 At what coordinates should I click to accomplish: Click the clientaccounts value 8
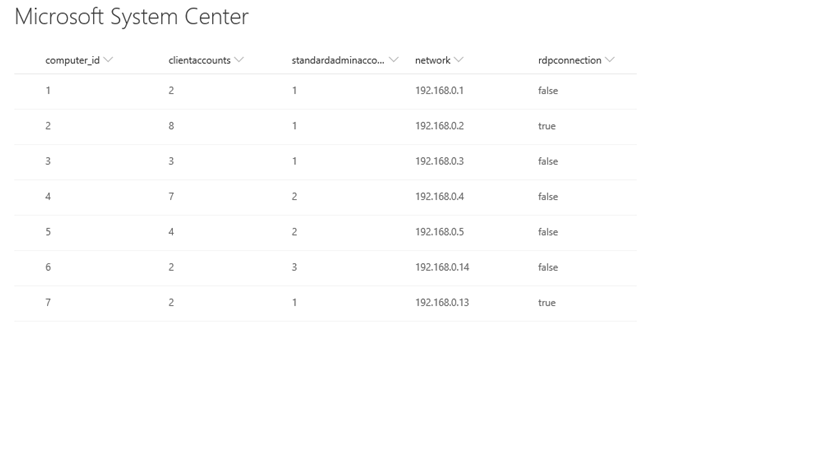coord(172,126)
